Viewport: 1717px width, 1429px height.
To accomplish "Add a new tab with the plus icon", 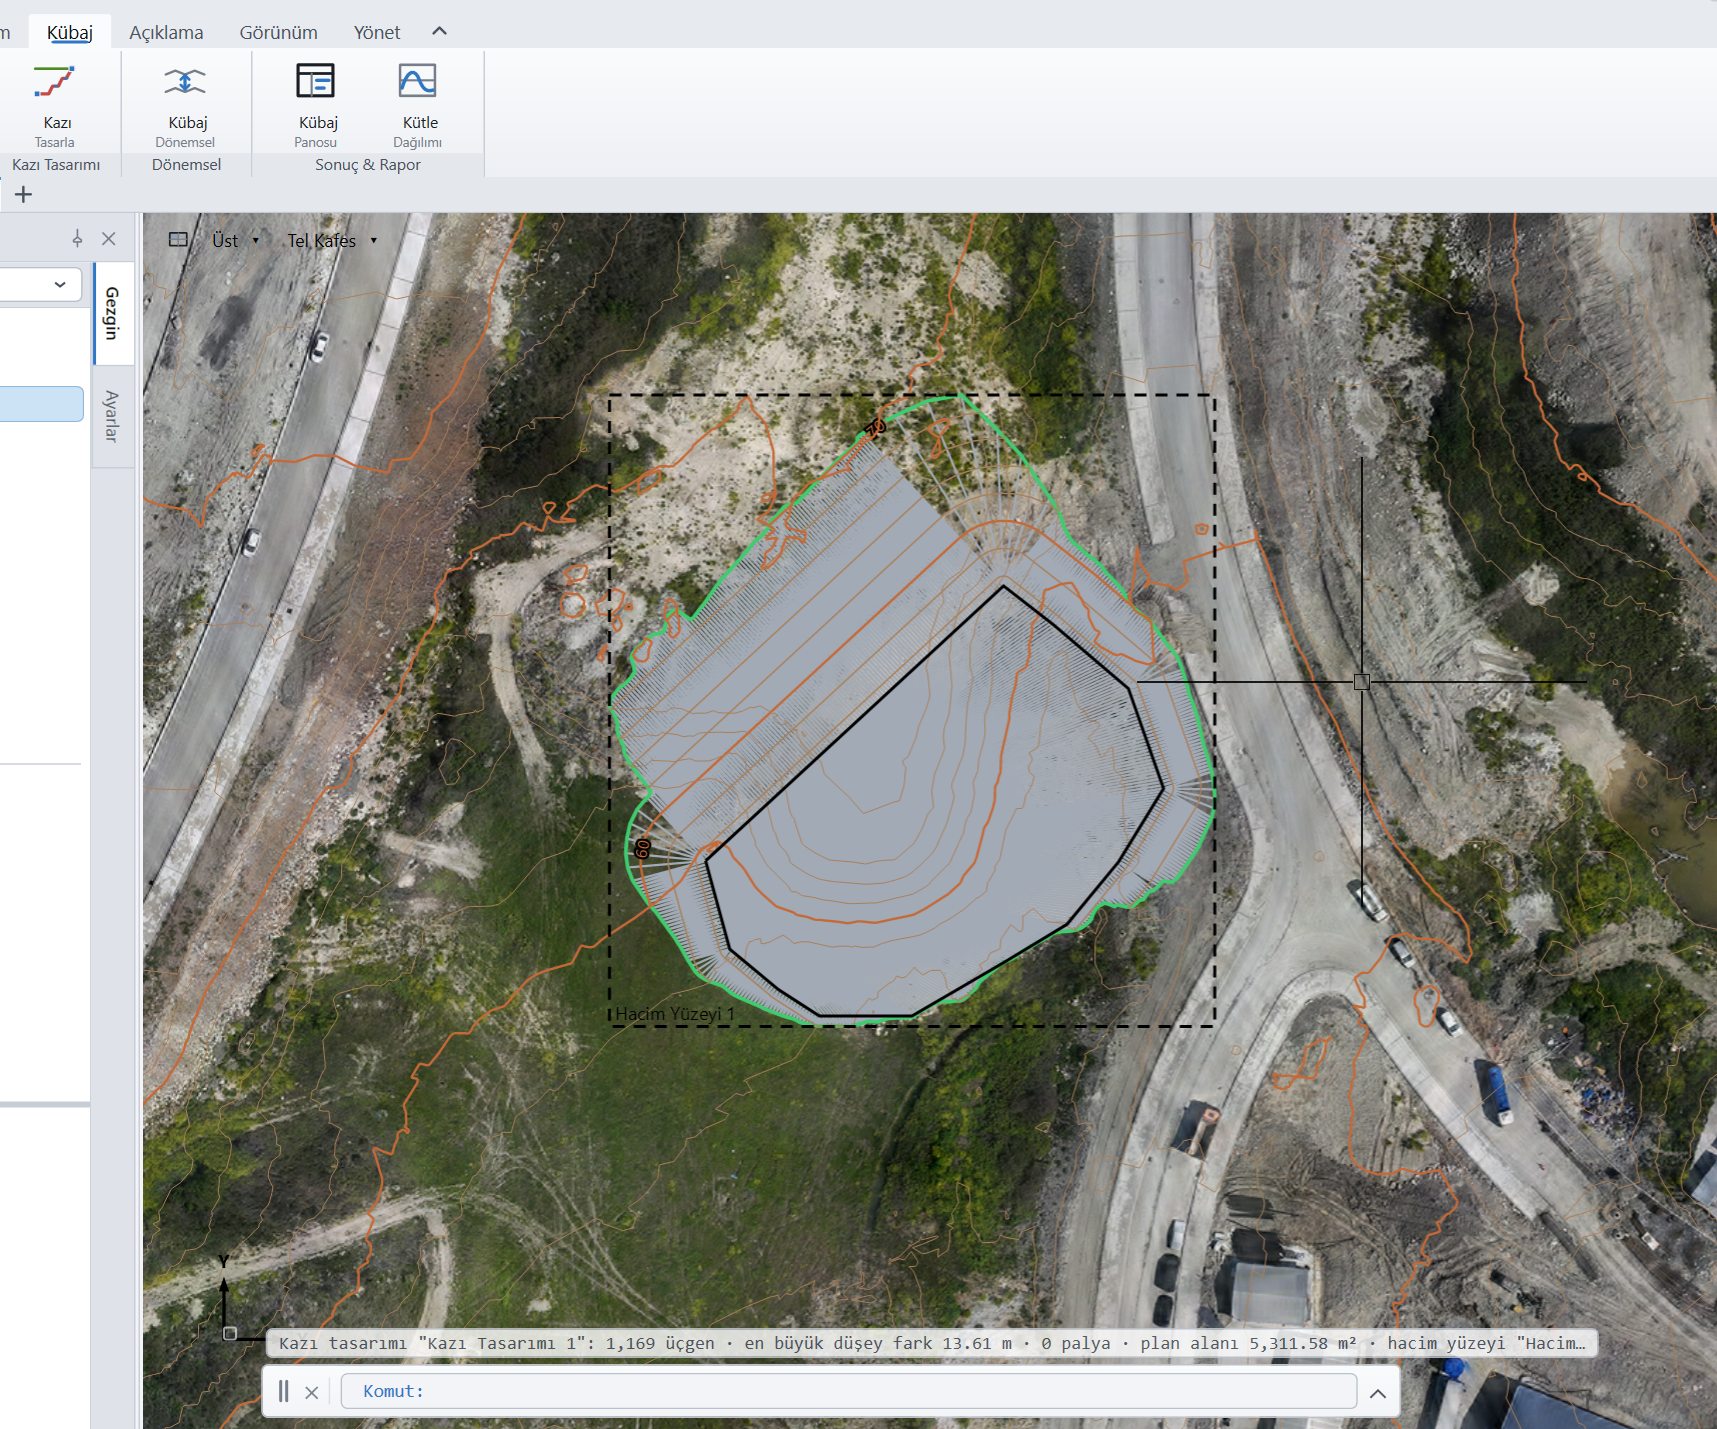I will click(x=24, y=194).
